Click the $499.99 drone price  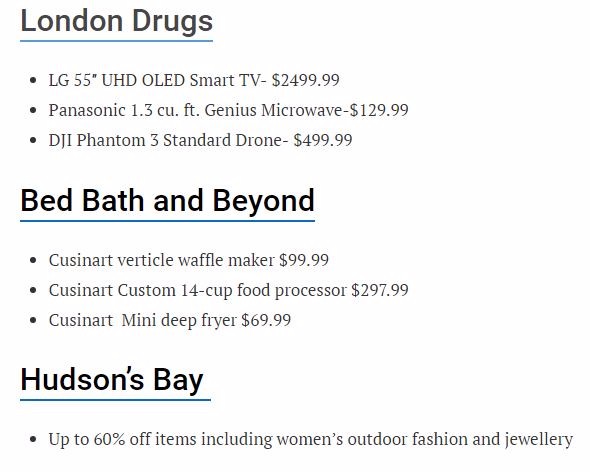pyautogui.click(x=323, y=140)
